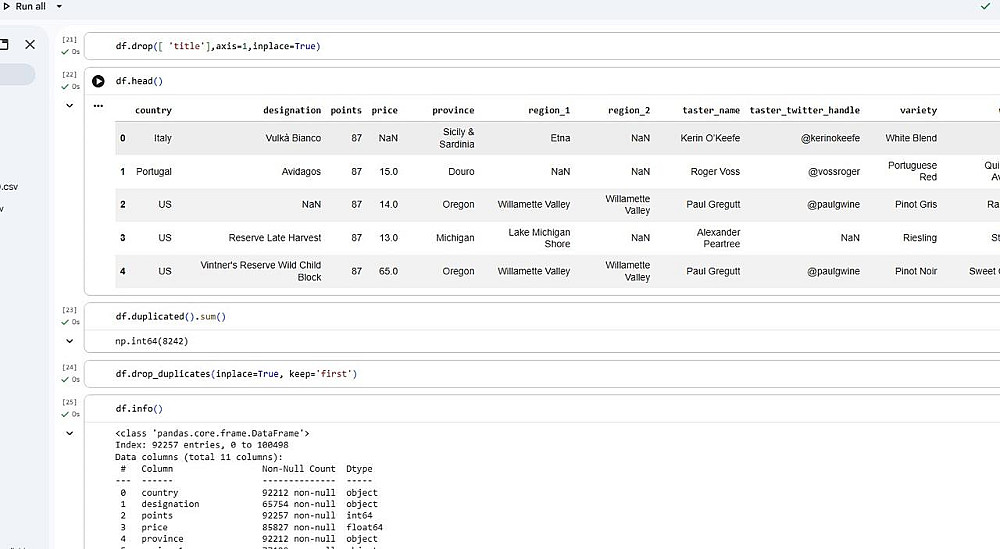This screenshot has height=549, width=1000.
Task: Click the 'designation' column header
Action: pos(292,110)
